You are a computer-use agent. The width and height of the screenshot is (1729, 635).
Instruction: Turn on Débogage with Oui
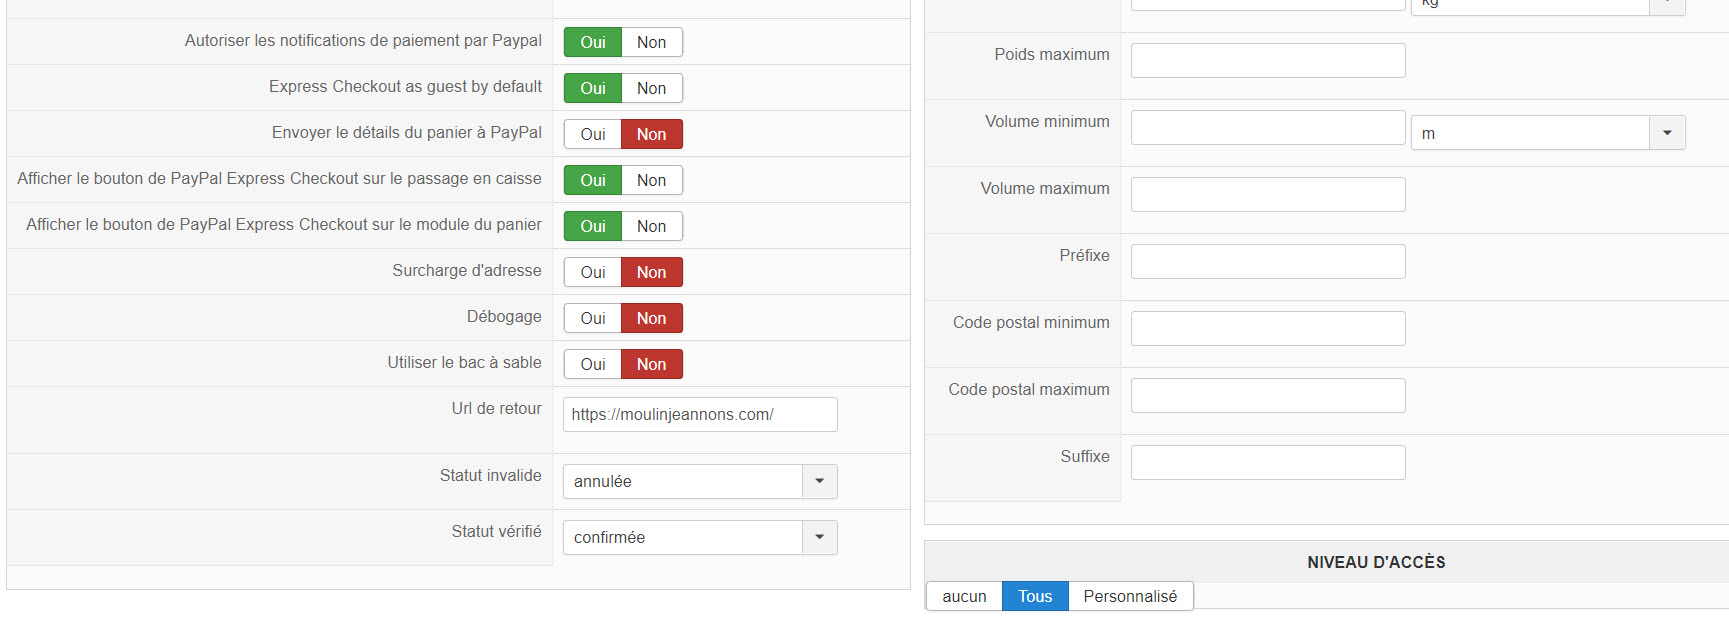point(593,318)
